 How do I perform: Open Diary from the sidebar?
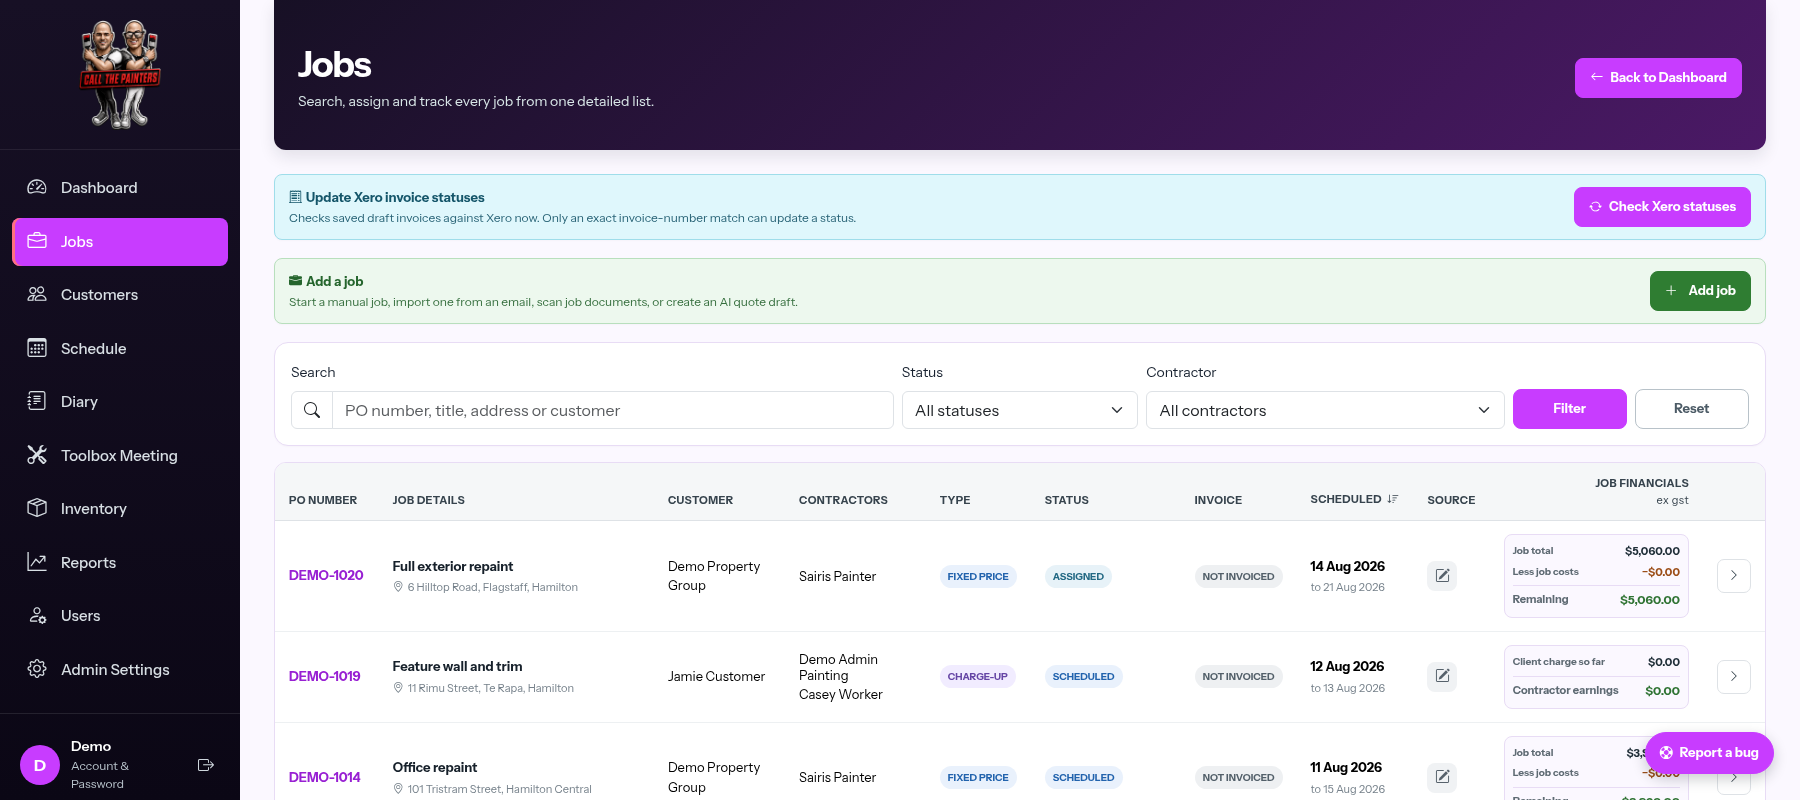pos(120,402)
